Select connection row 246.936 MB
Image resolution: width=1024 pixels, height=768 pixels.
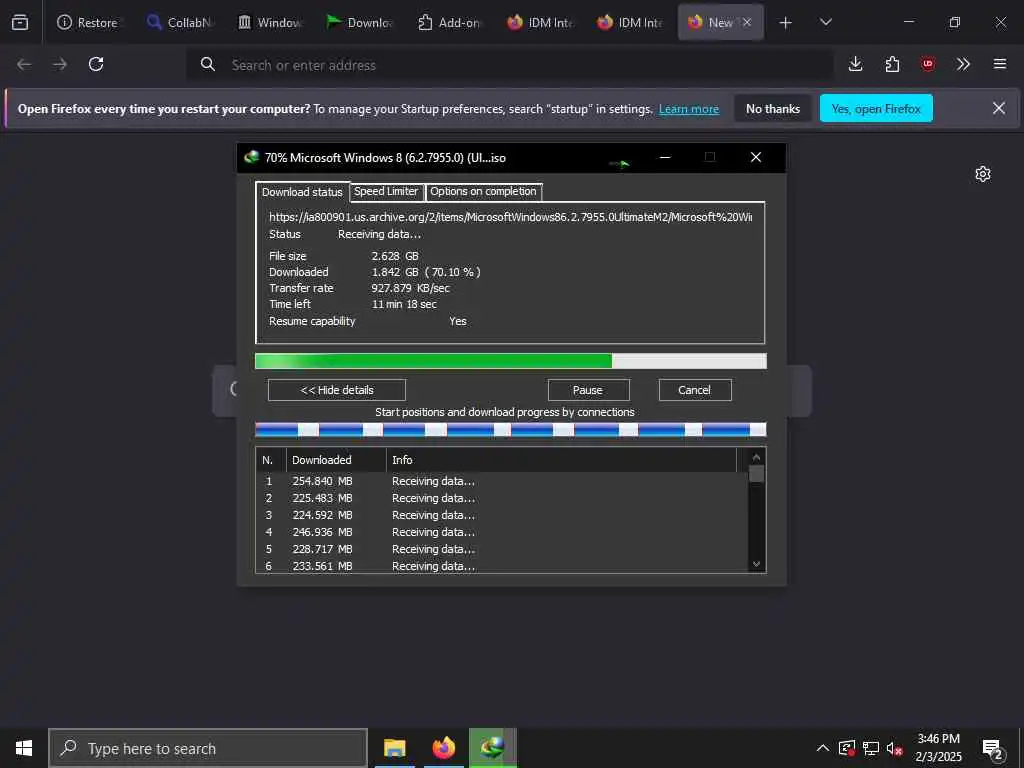pyautogui.click(x=502, y=532)
